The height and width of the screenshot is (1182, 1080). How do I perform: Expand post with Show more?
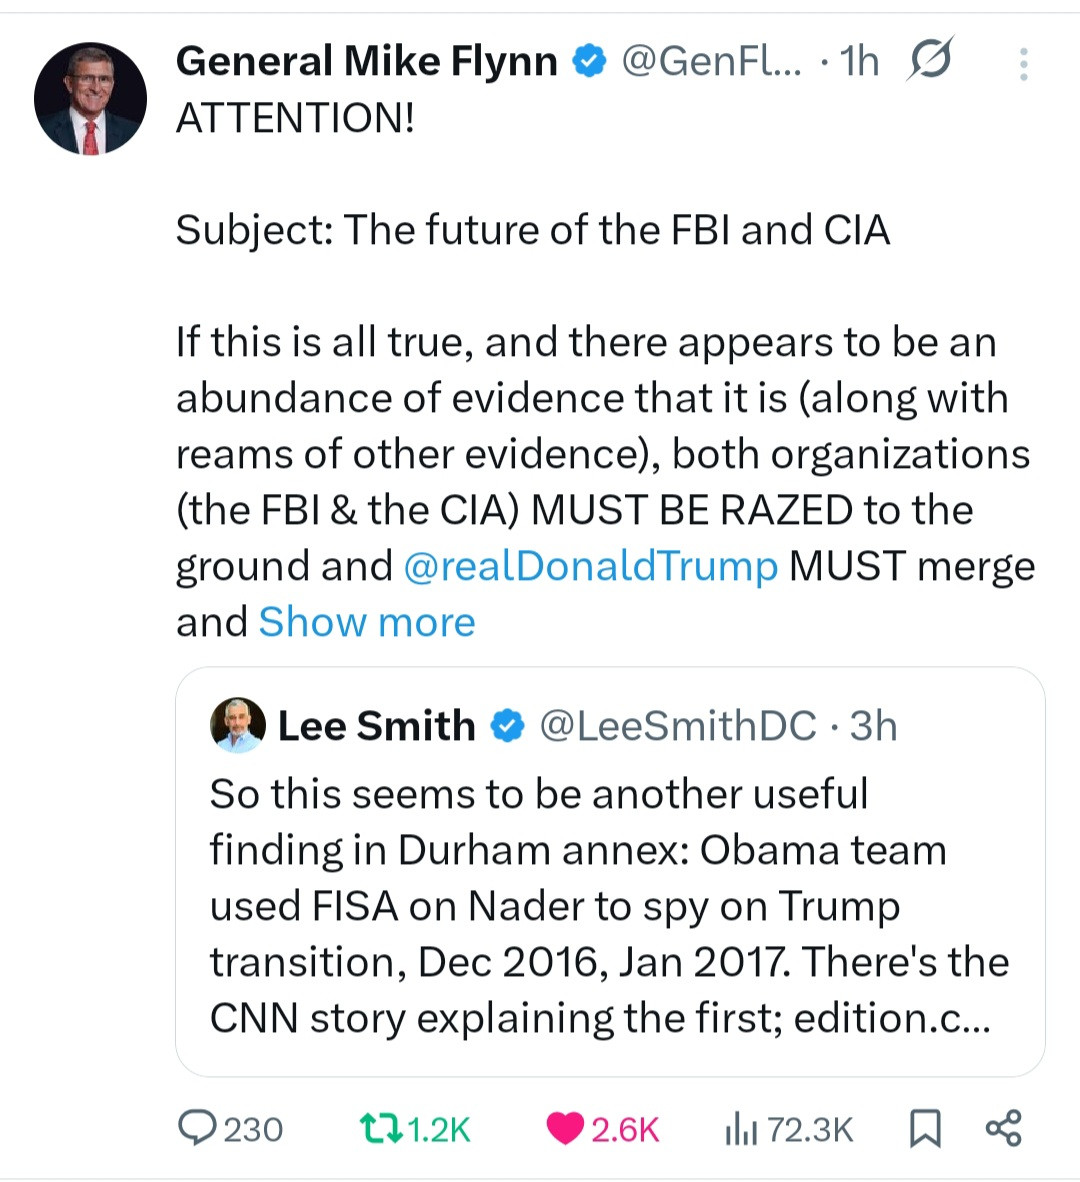(366, 622)
